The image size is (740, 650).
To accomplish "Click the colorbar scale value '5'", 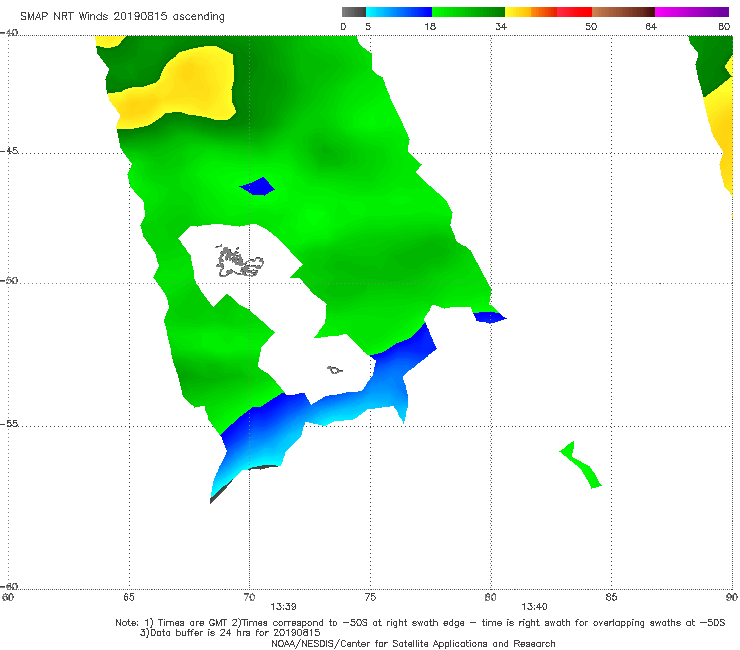I will [x=368, y=26].
